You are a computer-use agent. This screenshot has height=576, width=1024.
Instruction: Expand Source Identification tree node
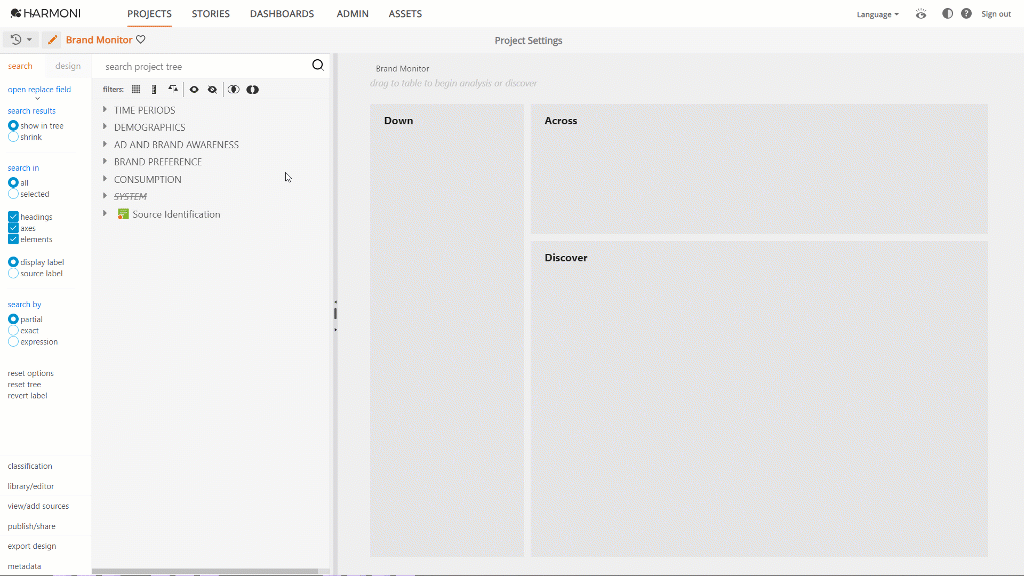click(104, 213)
